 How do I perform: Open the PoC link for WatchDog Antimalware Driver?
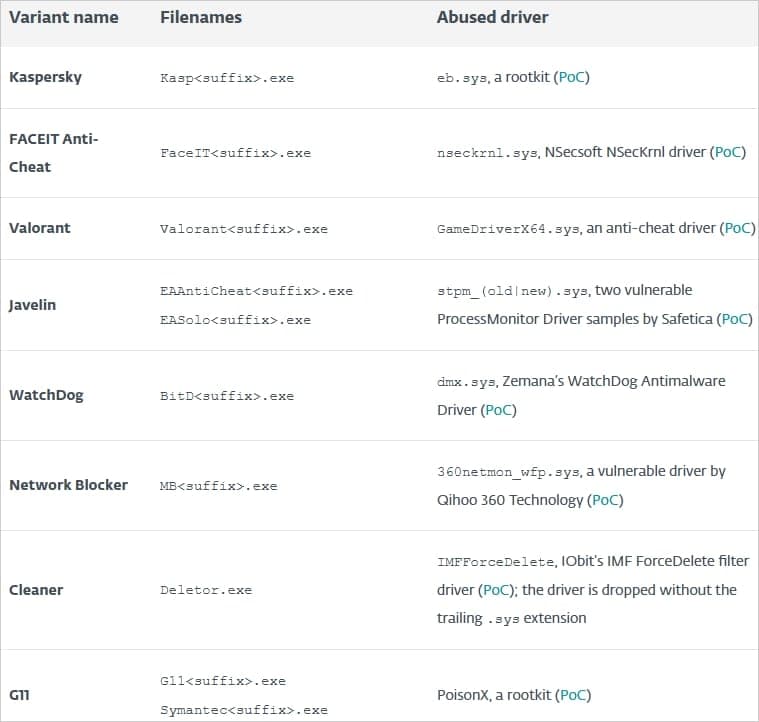(x=499, y=410)
